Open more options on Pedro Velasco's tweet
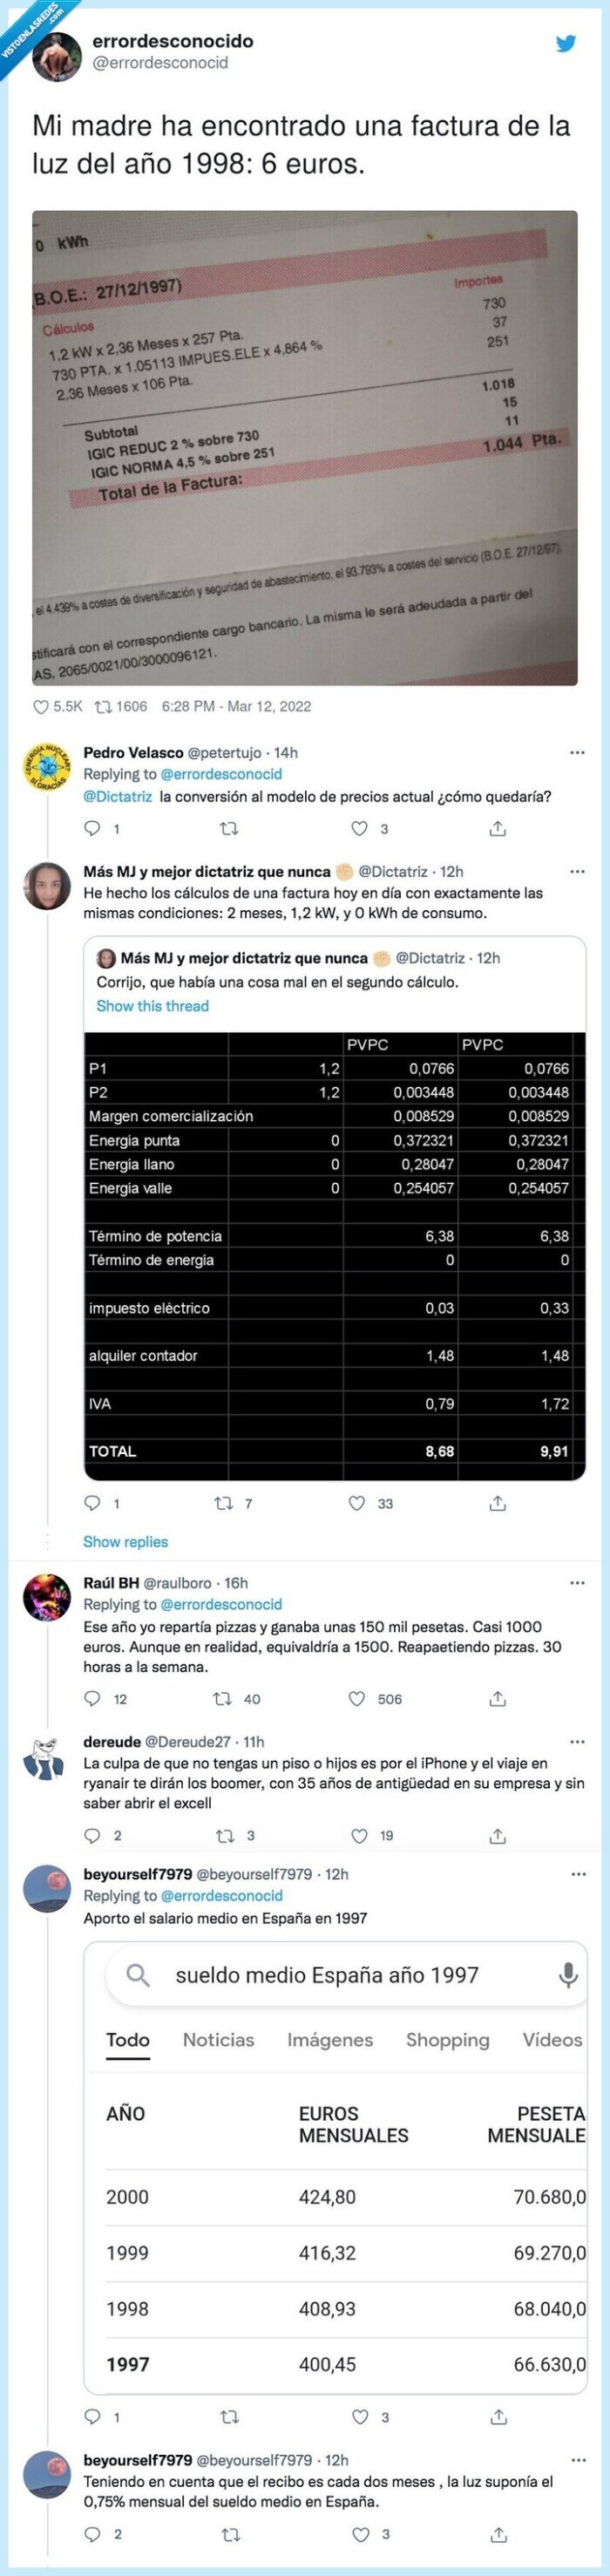This screenshot has height=2576, width=610. [x=577, y=752]
